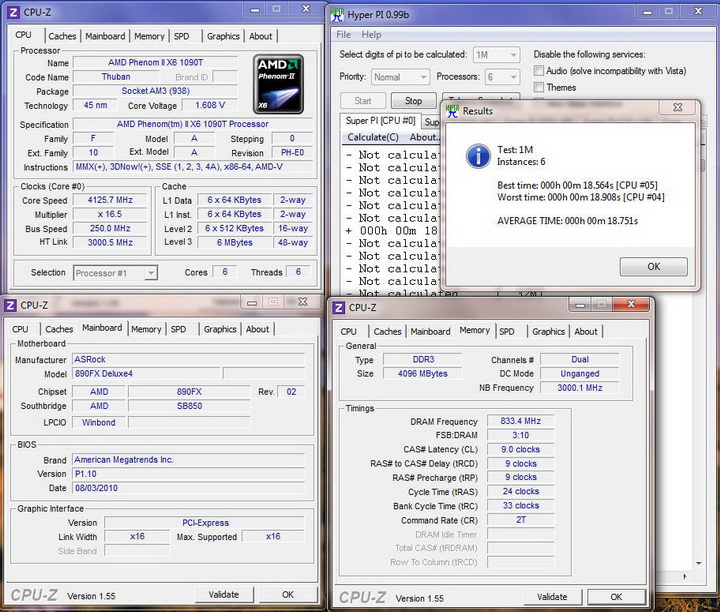Select About tab in the Memory CPU-Z window
This screenshot has height=612, width=720.
586,331
